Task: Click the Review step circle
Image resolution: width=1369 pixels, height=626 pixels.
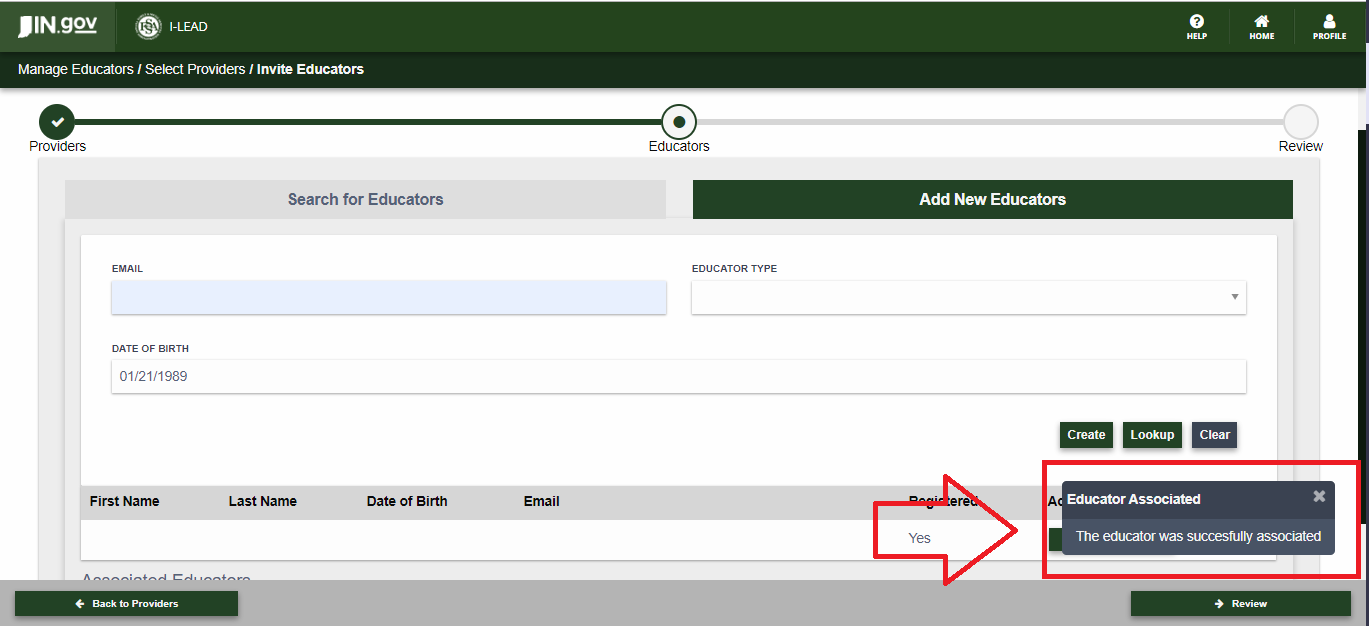Action: click(1300, 122)
